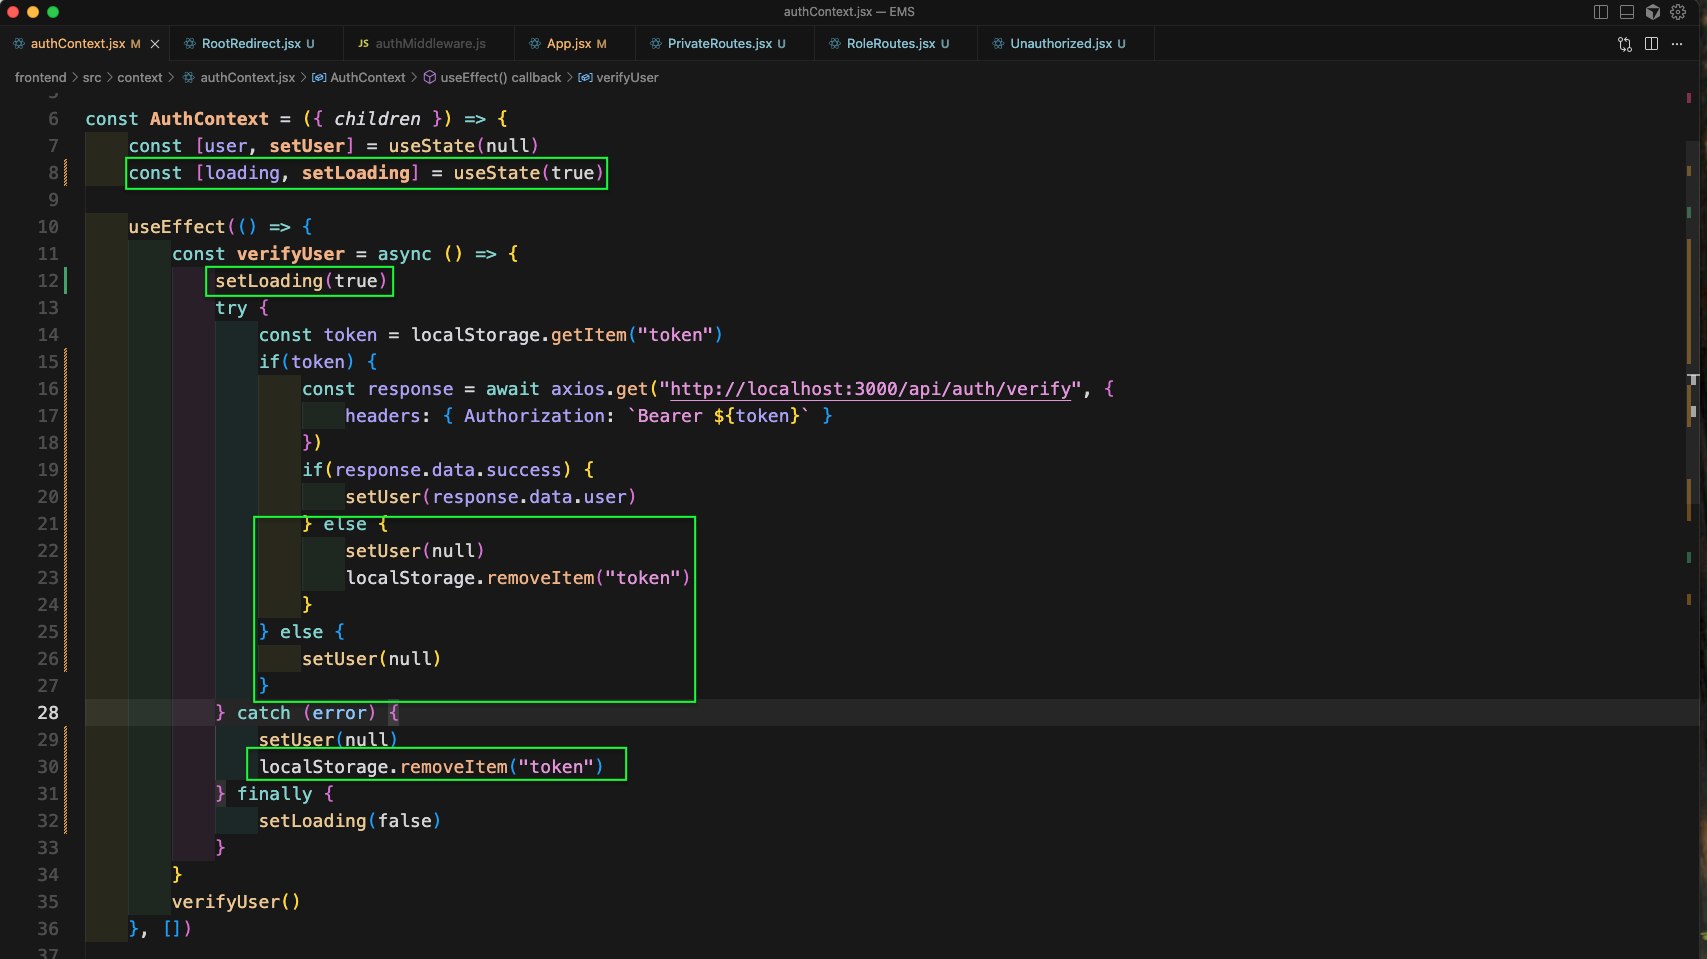The height and width of the screenshot is (959, 1707).
Task: Toggle the bottom panel layout icon
Action: click(x=1627, y=12)
